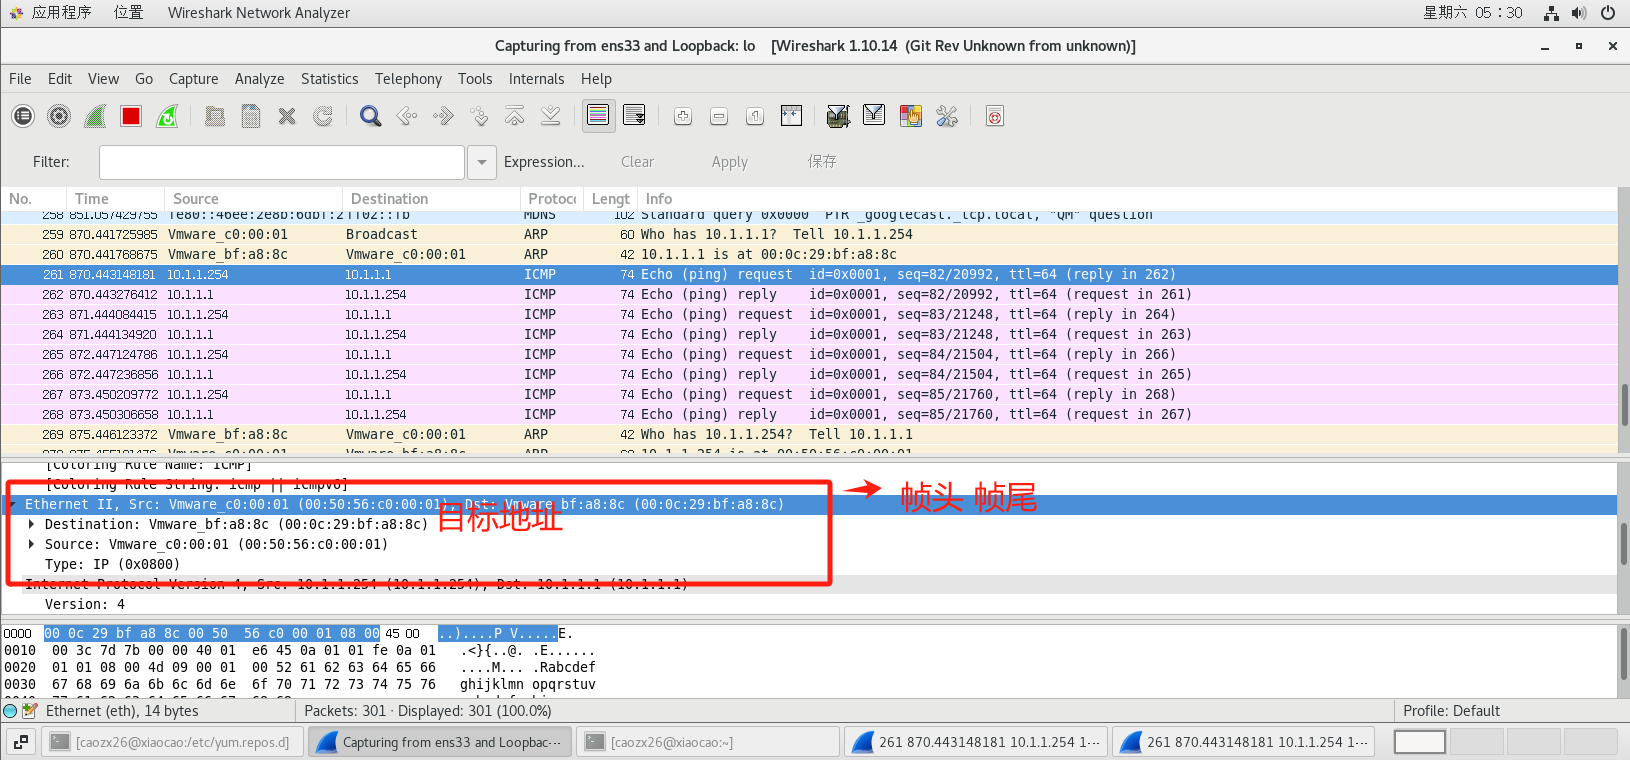Sort packets by Time column header
1630x760 pixels.
(x=115, y=199)
